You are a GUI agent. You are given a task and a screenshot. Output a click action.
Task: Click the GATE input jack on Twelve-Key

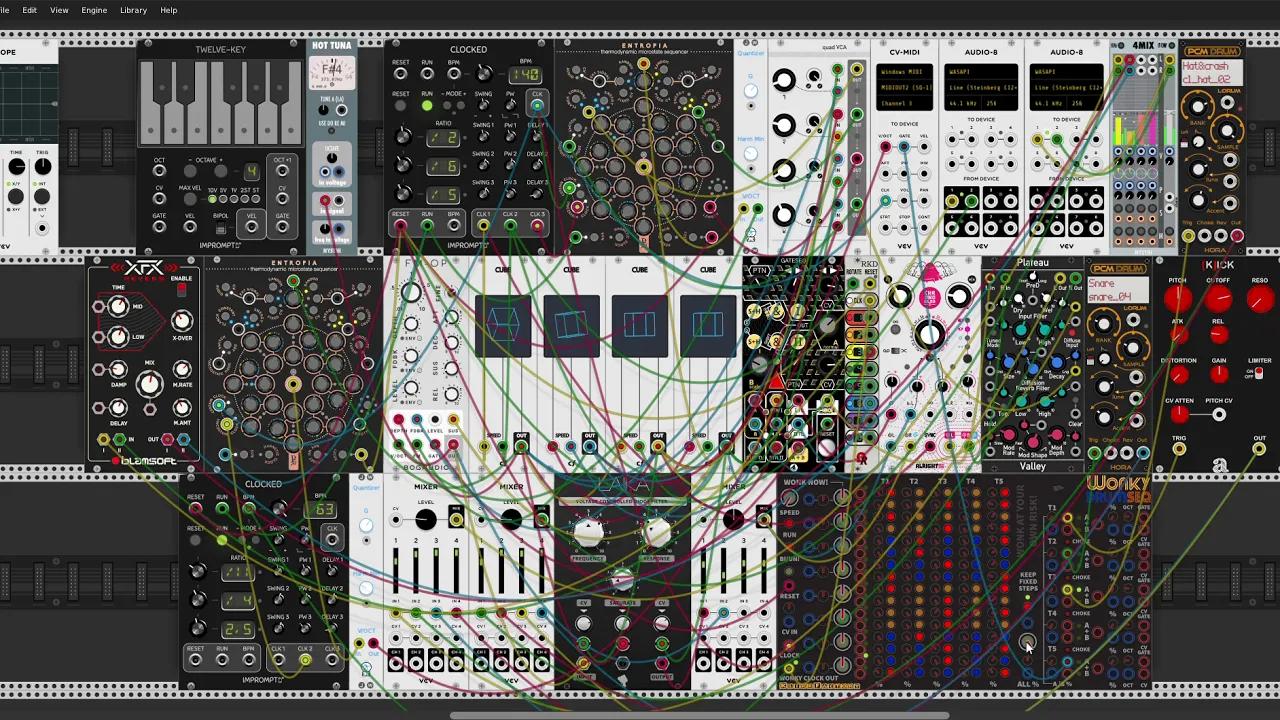click(x=159, y=227)
